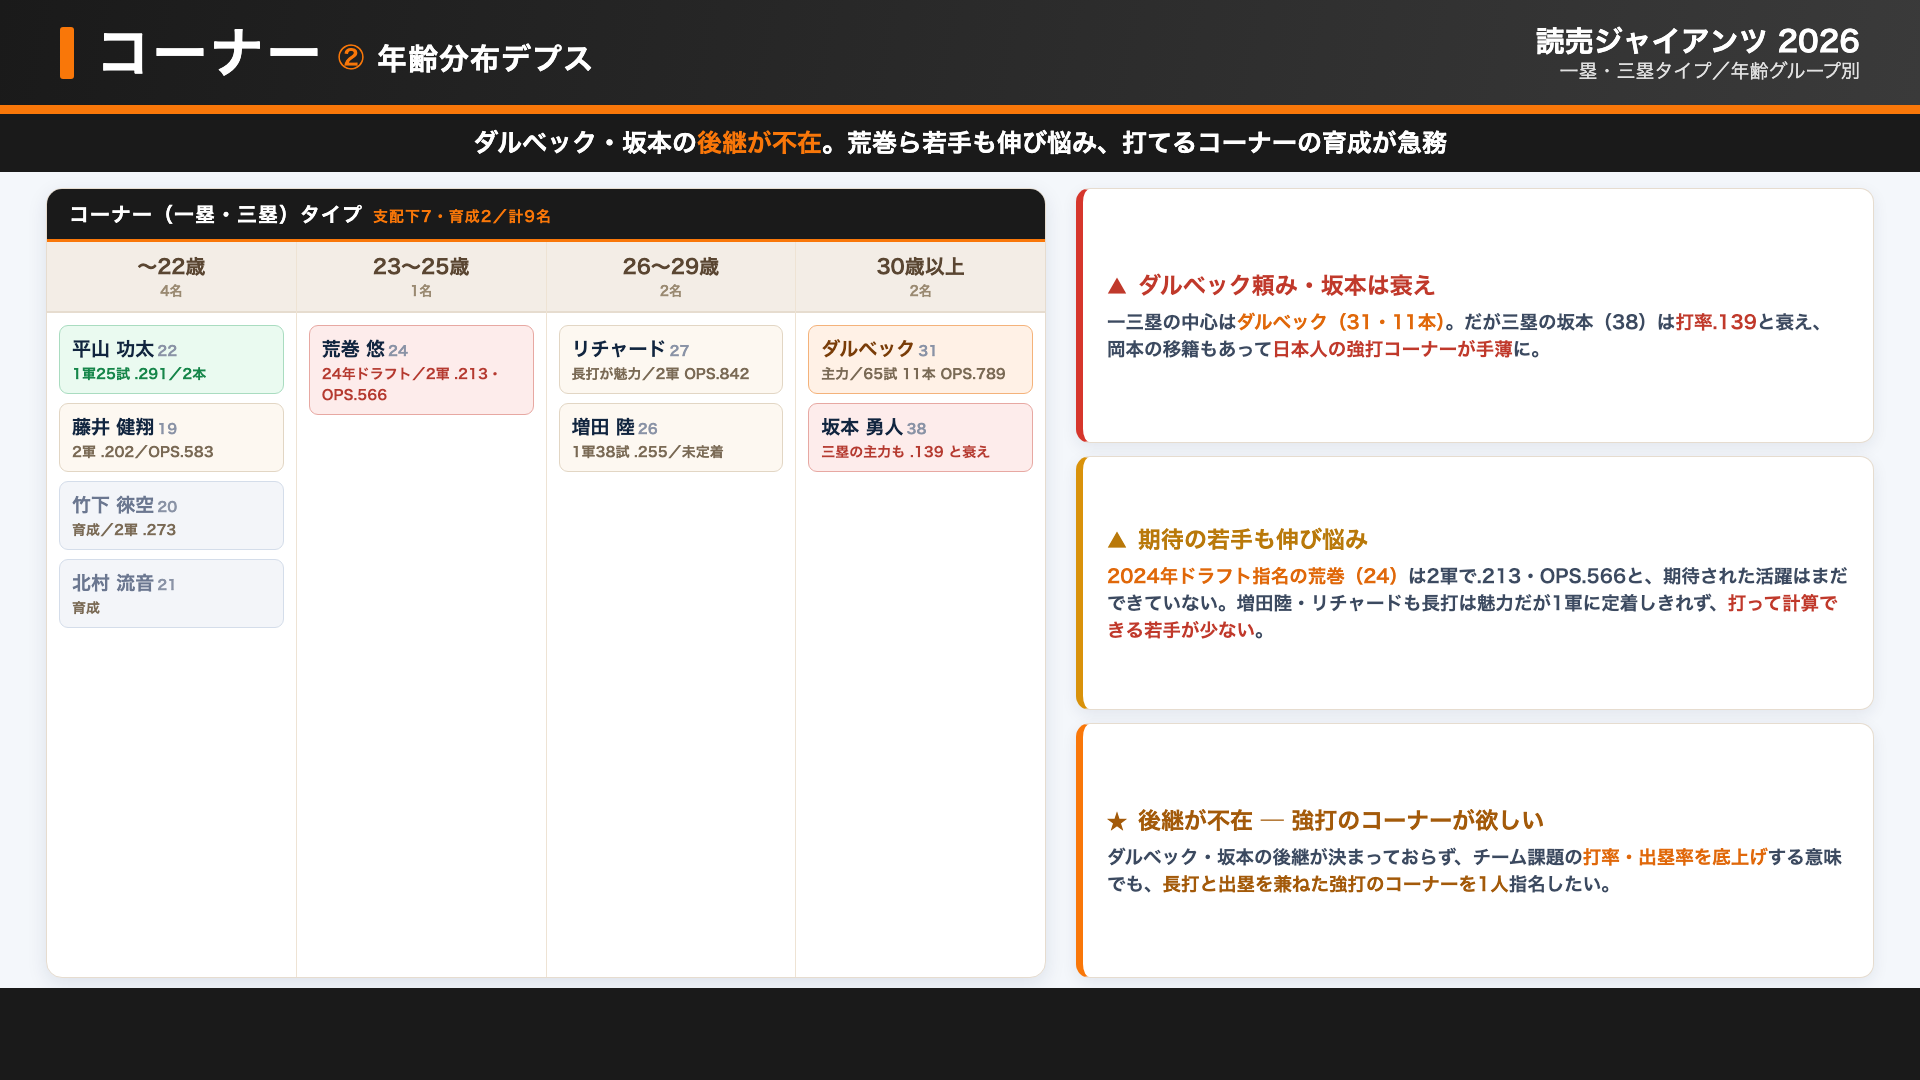Screen dimensions: 1920x1080
Task: Click the 23～25歳 column header
Action: pos(421,276)
